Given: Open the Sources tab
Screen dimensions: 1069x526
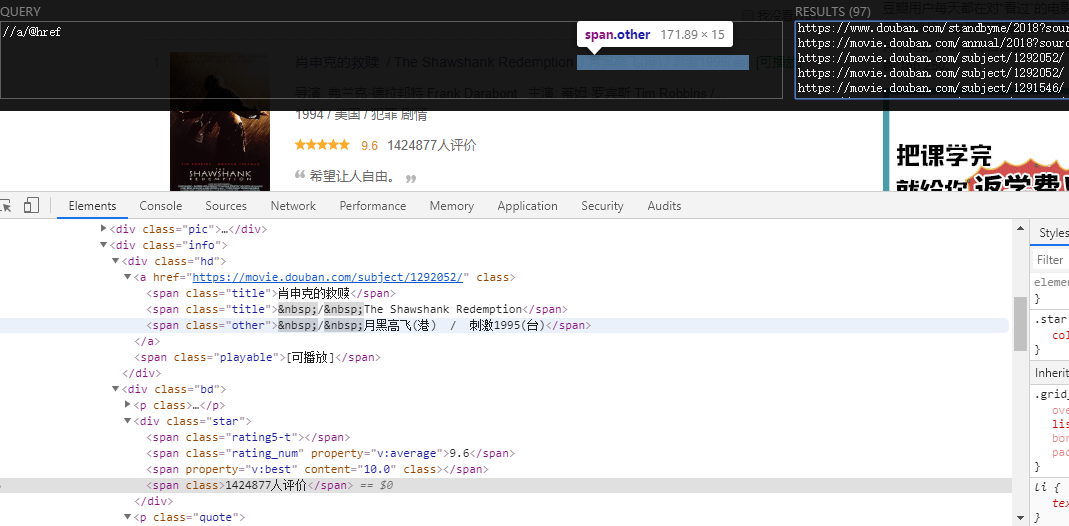Looking at the screenshot, I should (x=226, y=206).
